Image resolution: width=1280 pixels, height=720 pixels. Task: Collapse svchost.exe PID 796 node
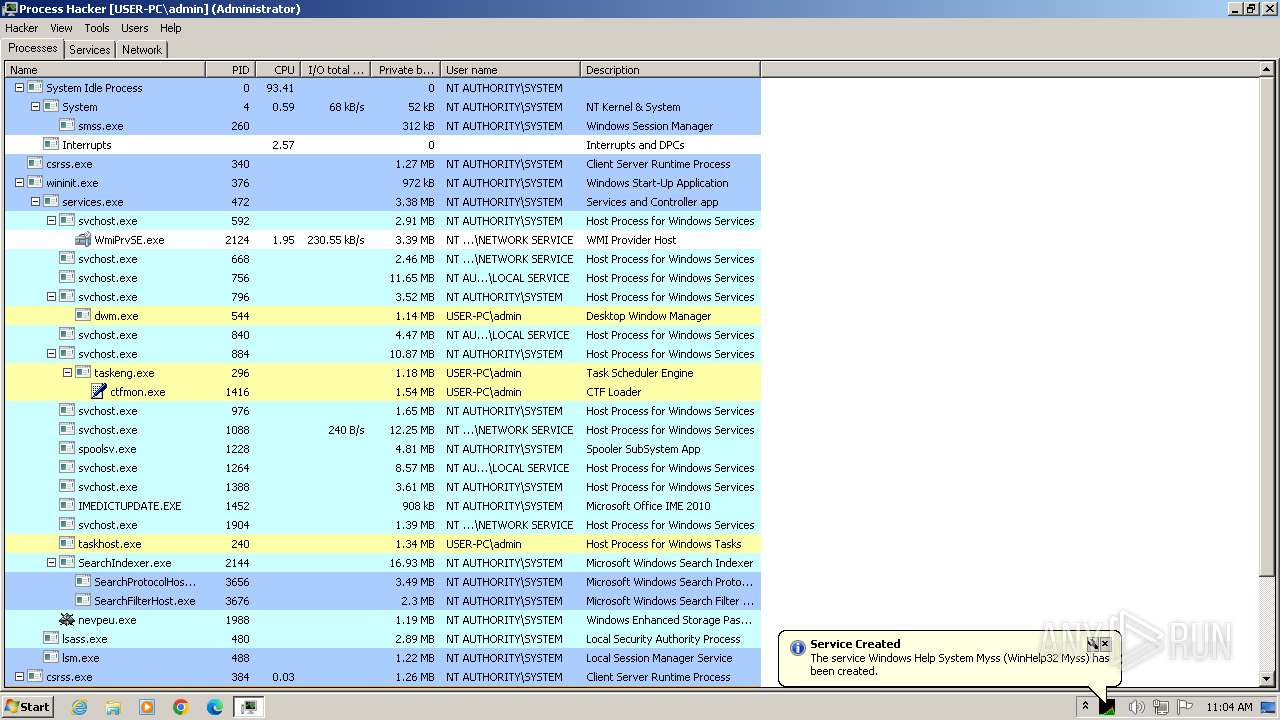[x=51, y=297]
